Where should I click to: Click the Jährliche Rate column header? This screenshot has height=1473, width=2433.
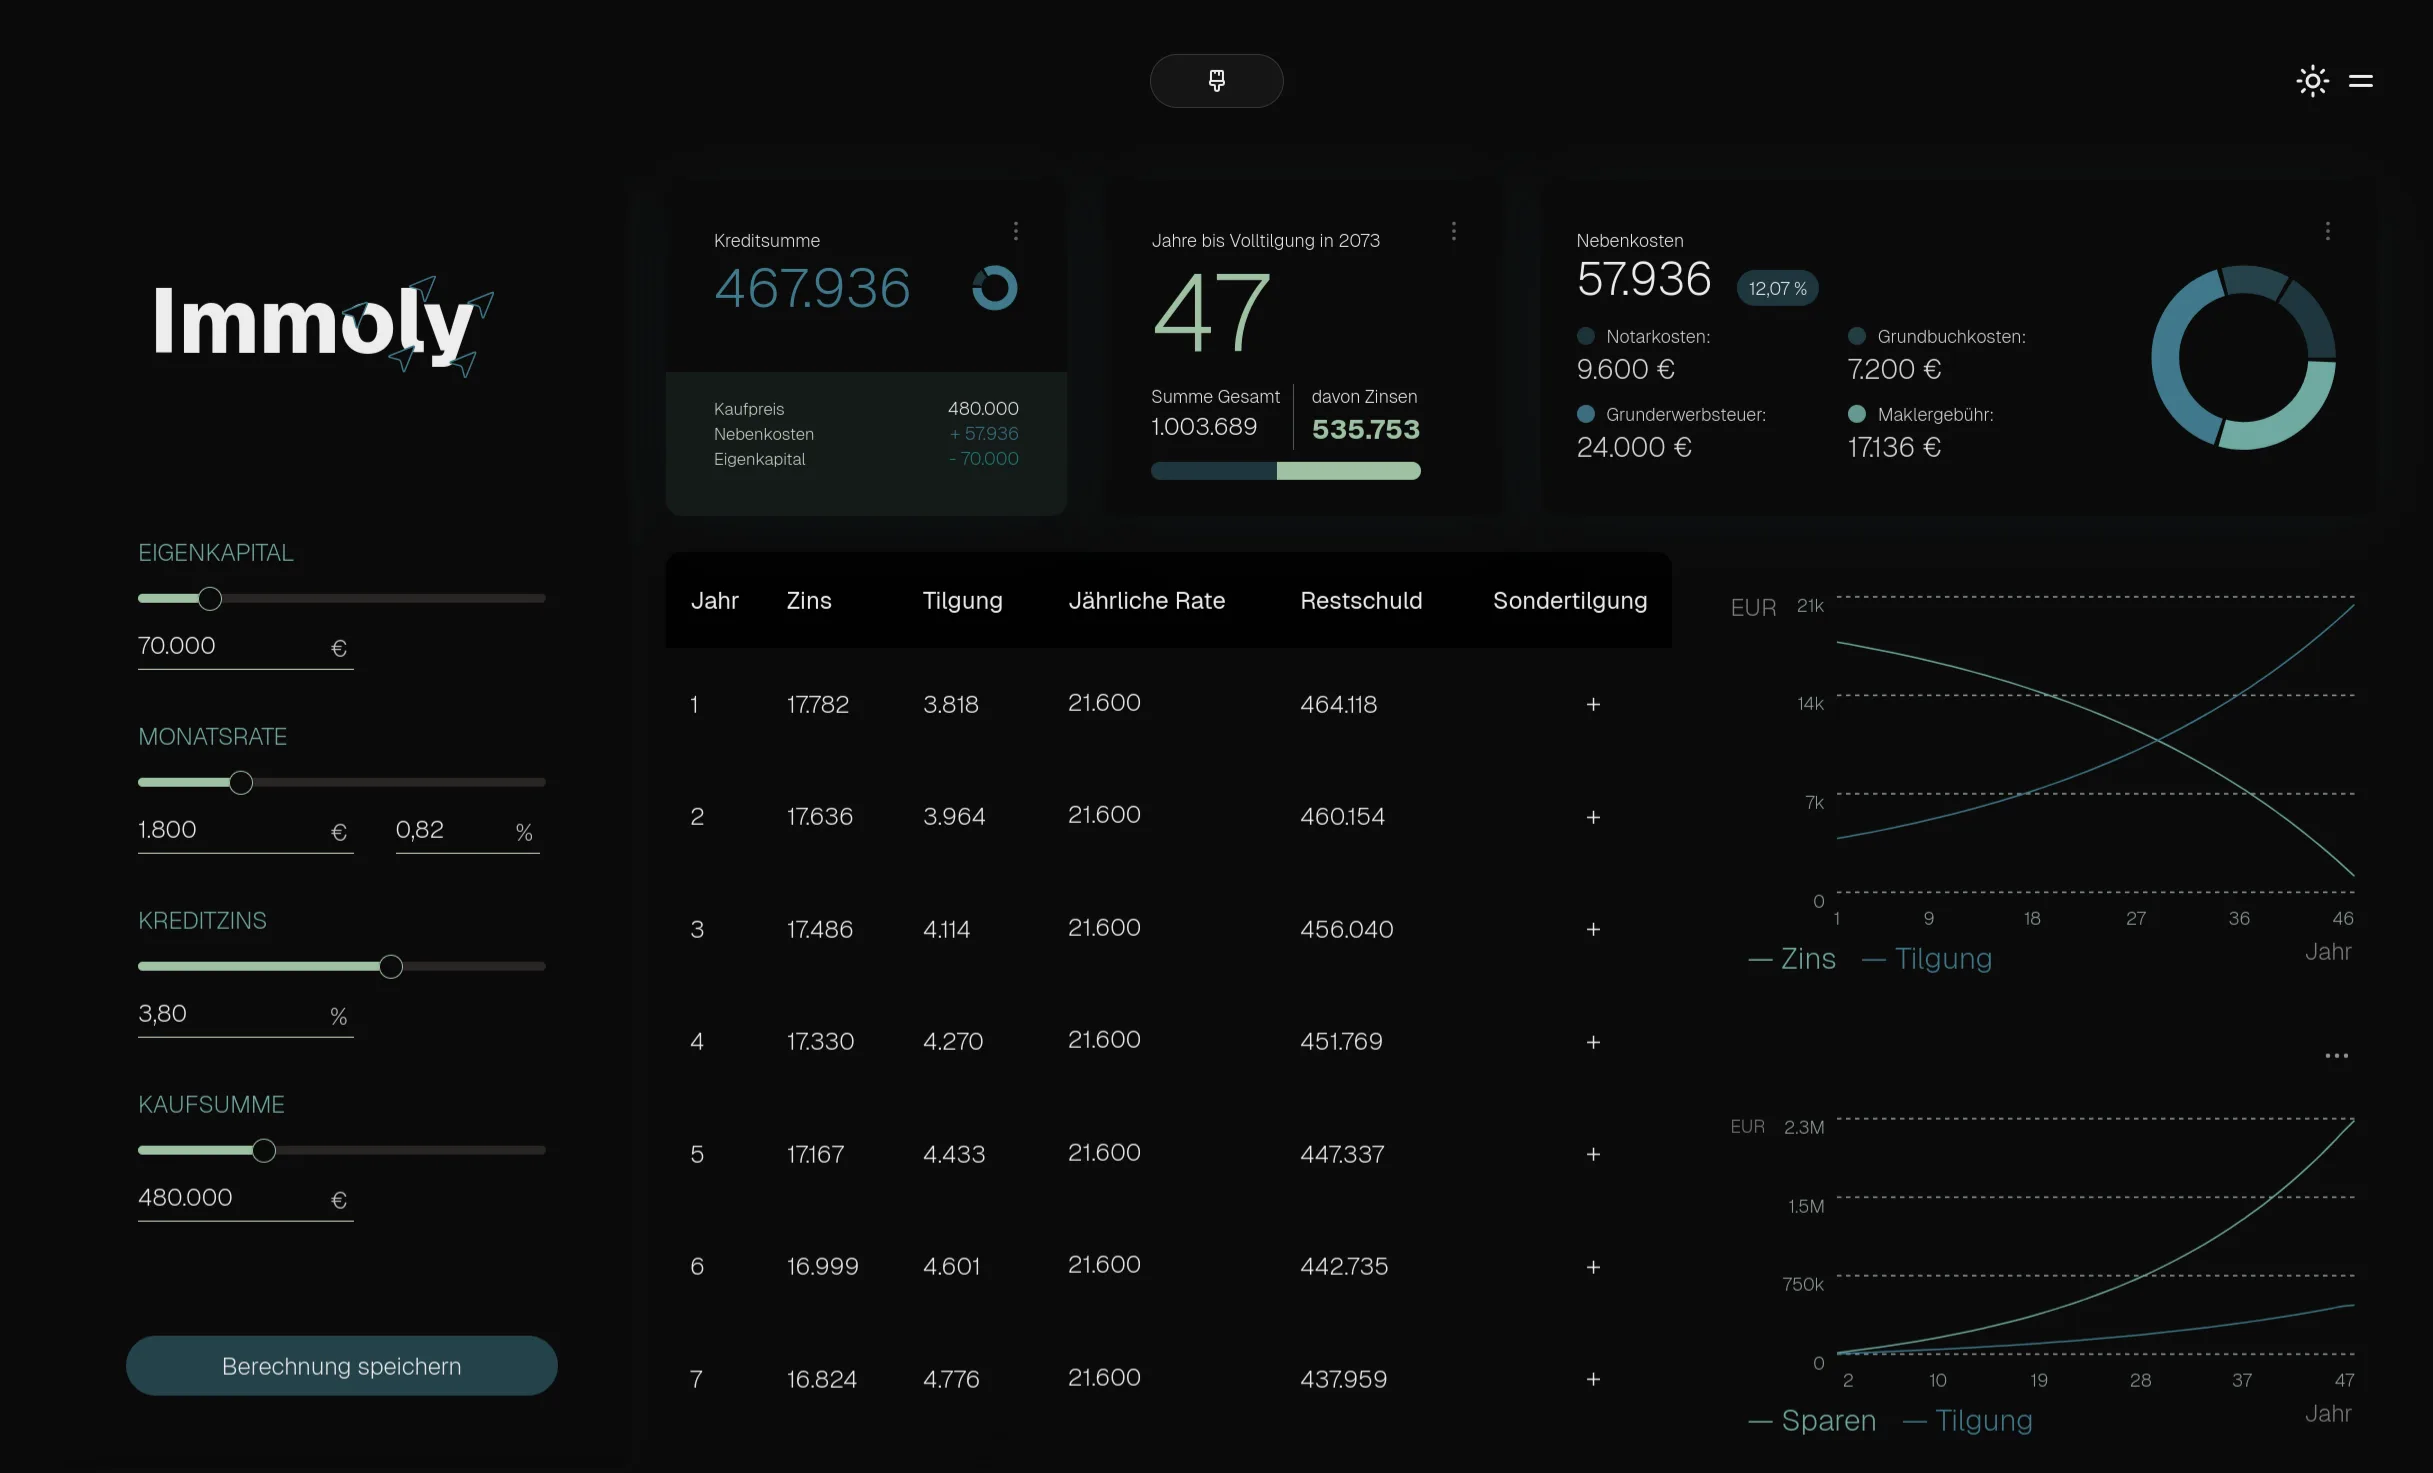pyautogui.click(x=1146, y=601)
